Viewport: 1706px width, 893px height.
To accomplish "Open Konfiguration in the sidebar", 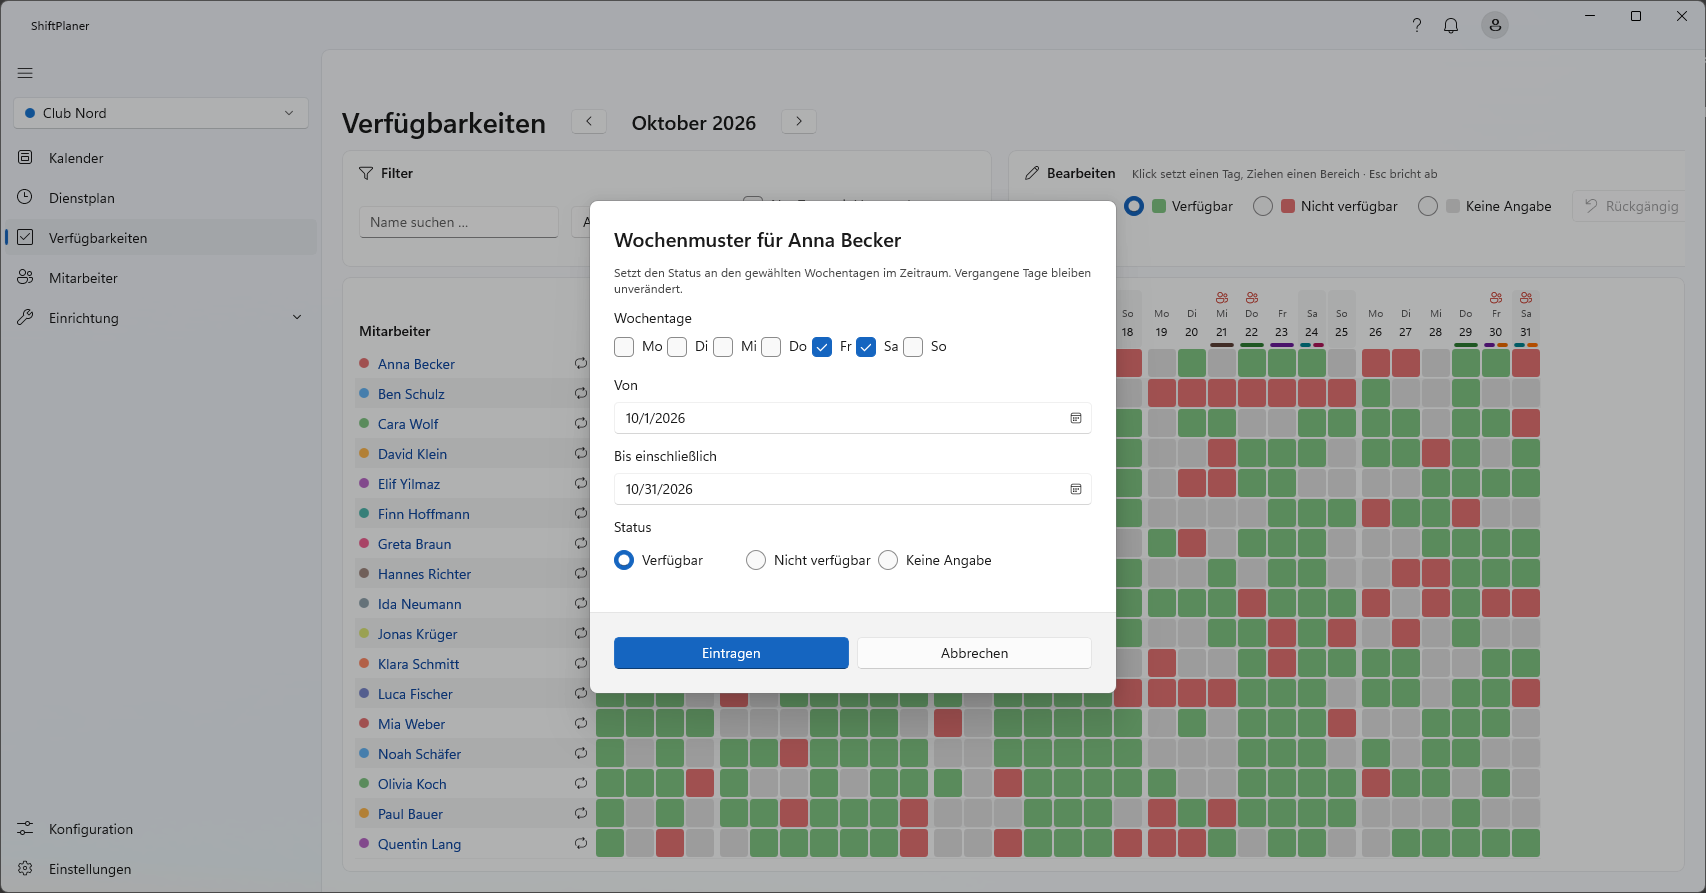I will (161, 829).
